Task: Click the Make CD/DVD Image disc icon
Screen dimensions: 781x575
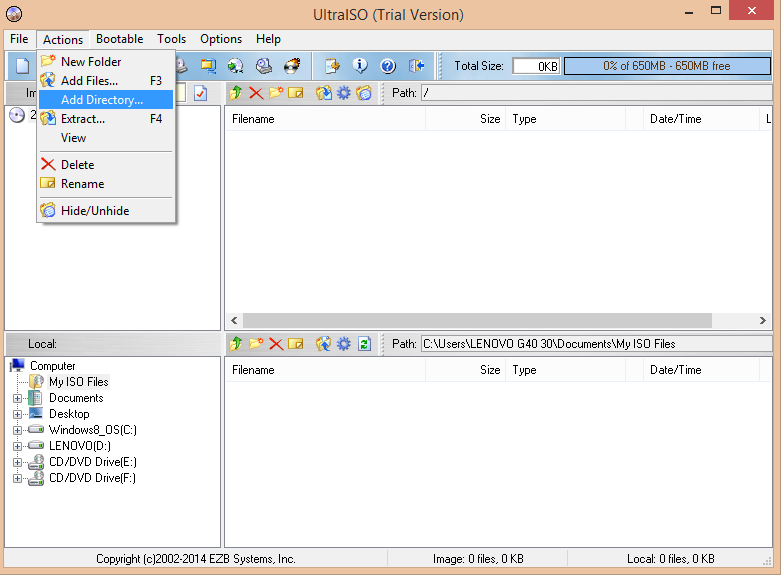Action: click(236, 66)
